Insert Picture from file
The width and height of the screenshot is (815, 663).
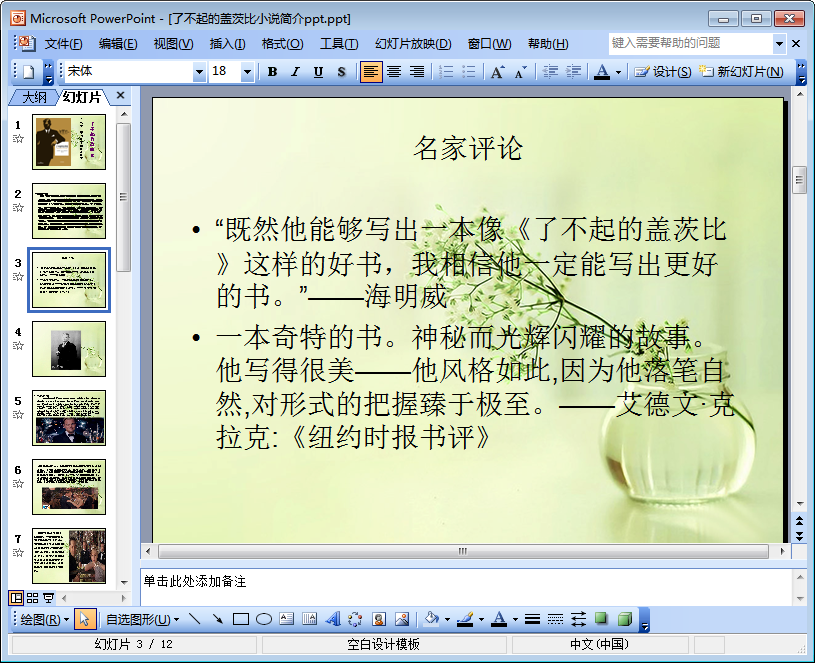[402, 619]
